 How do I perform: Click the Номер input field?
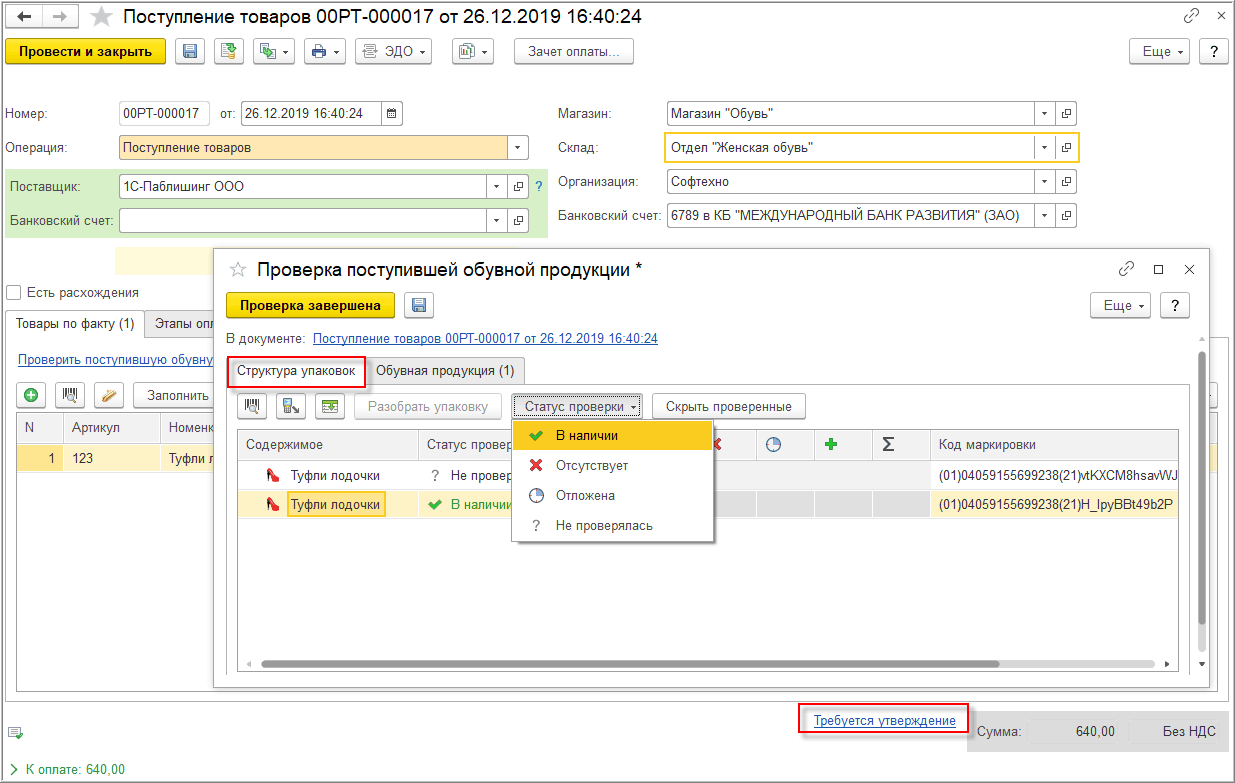tap(164, 113)
